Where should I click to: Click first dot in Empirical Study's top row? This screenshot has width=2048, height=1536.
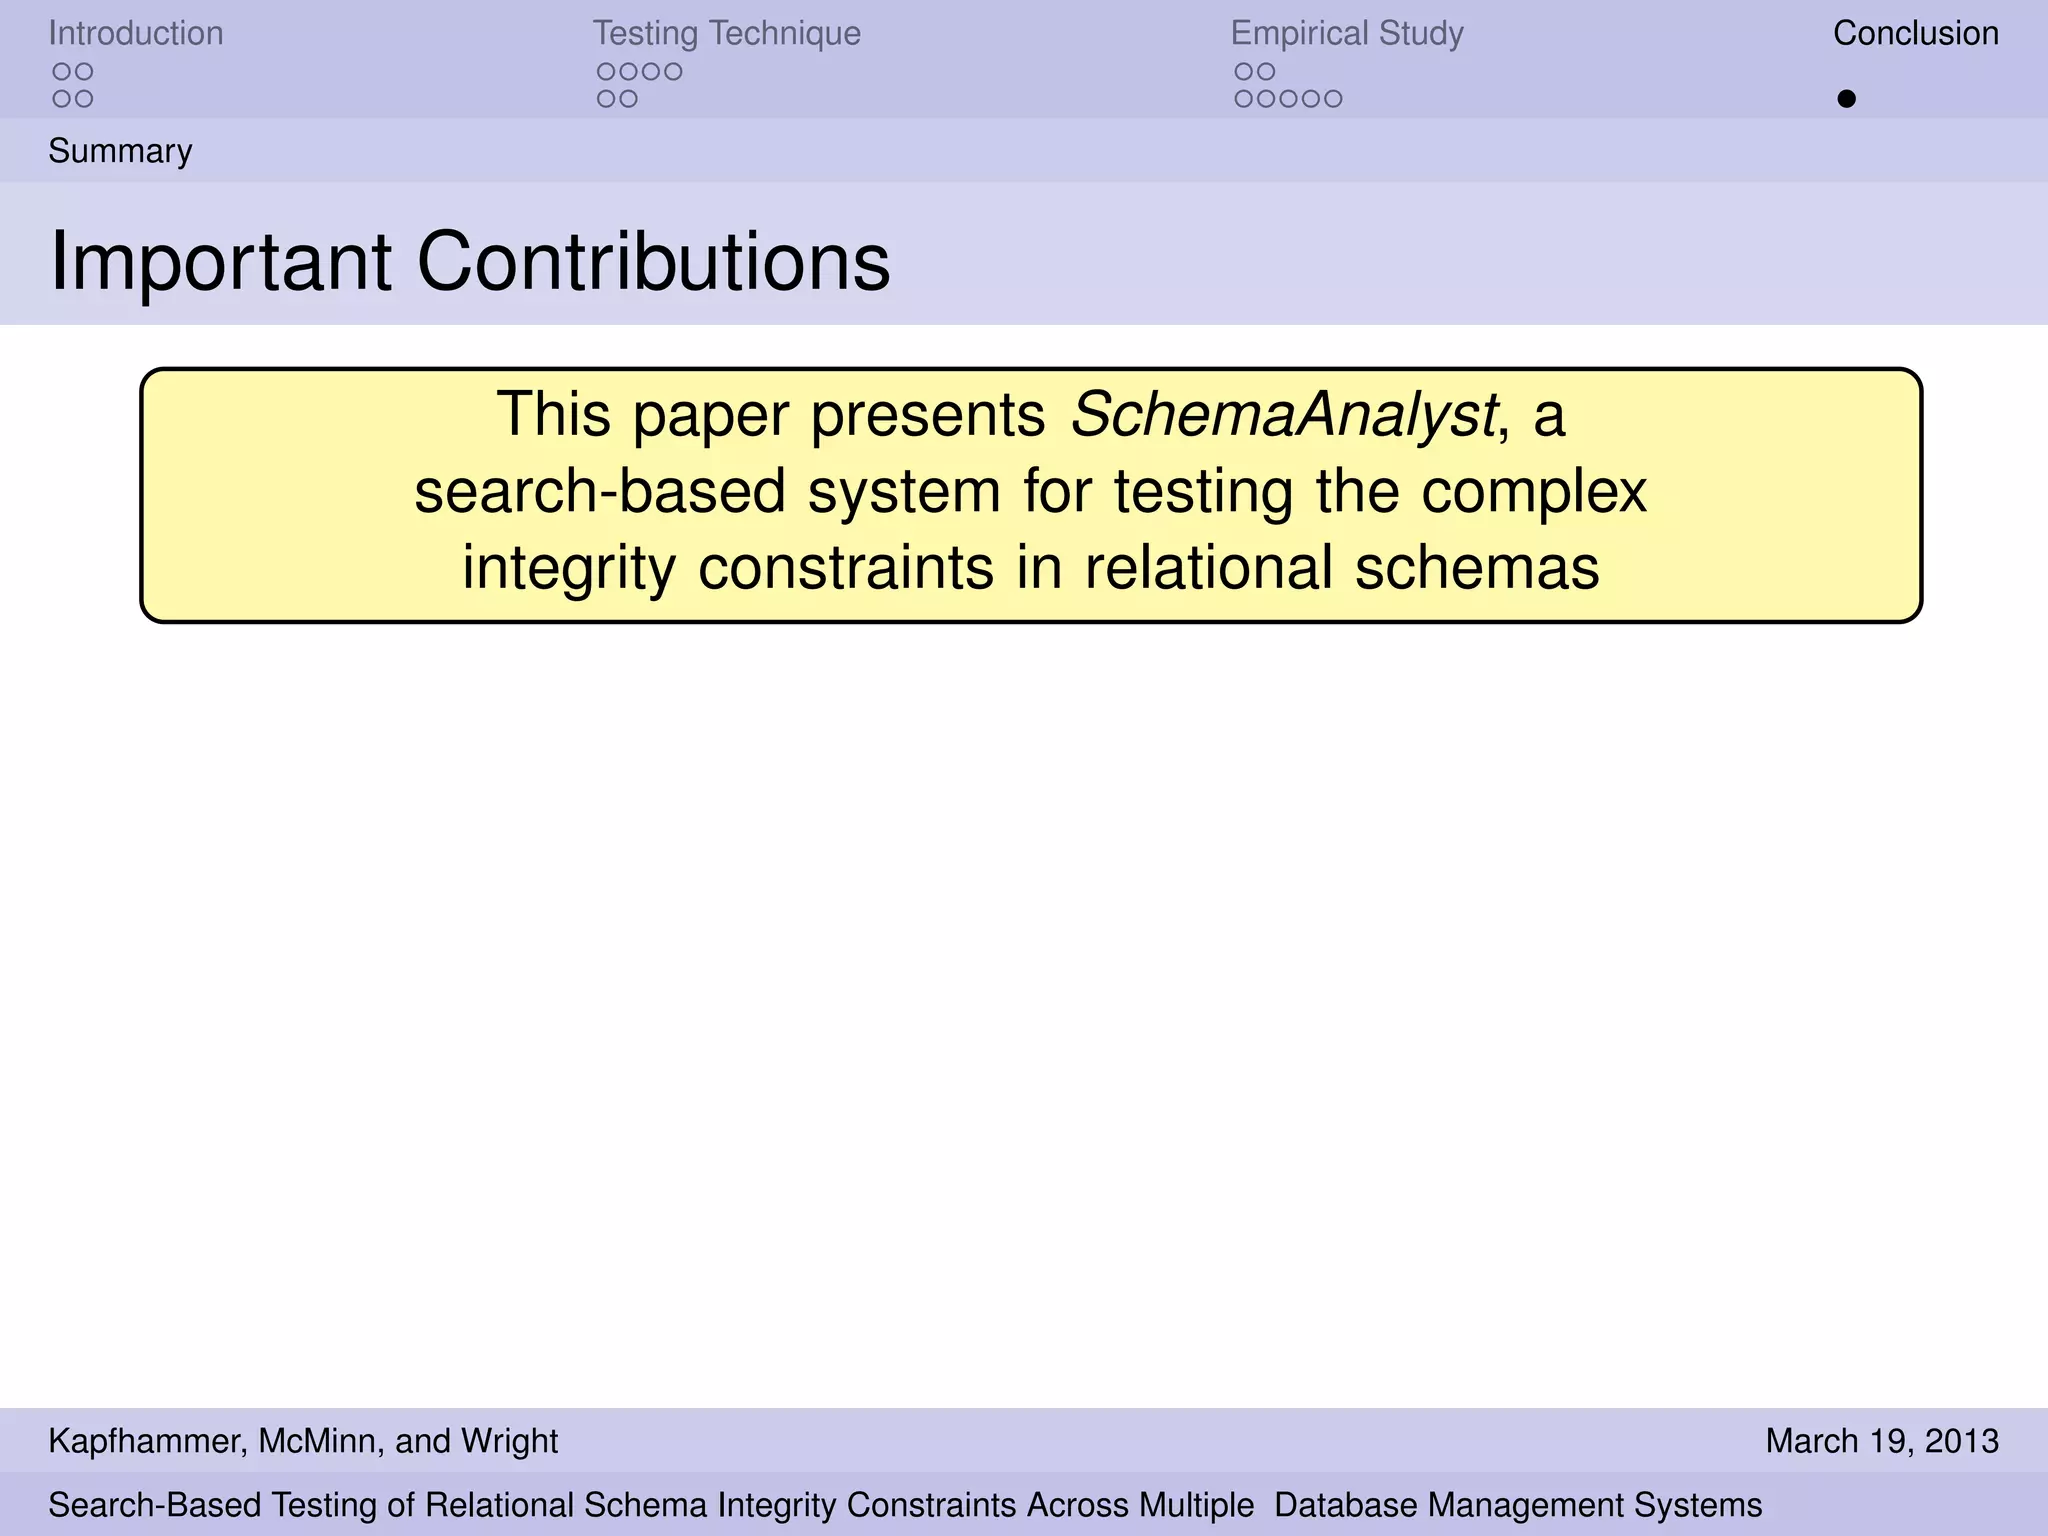pyautogui.click(x=1244, y=72)
